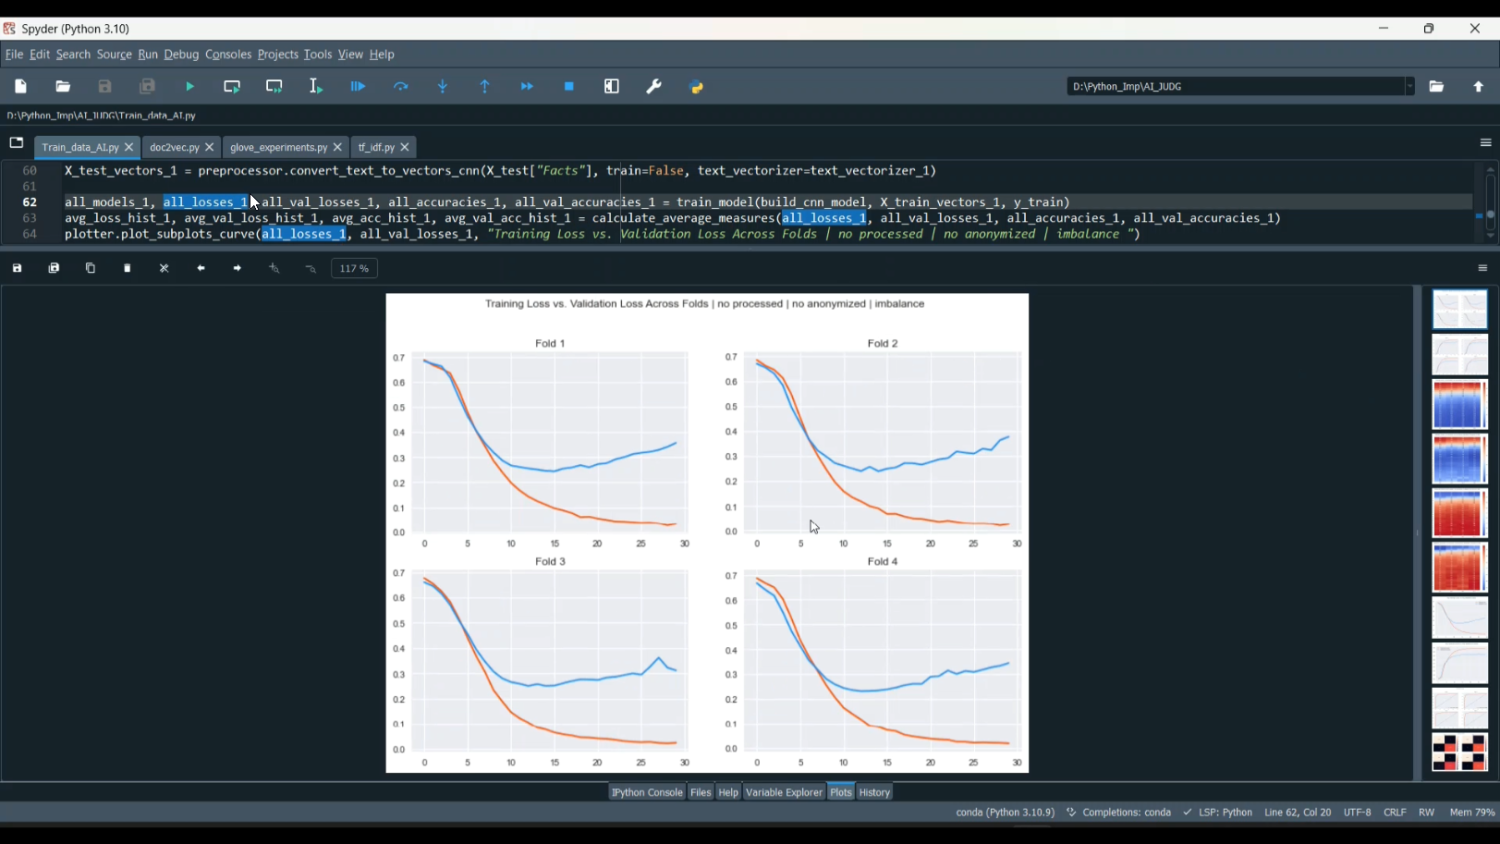Copy the plot to clipboard
Viewport: 1500px width, 844px height.
(90, 268)
